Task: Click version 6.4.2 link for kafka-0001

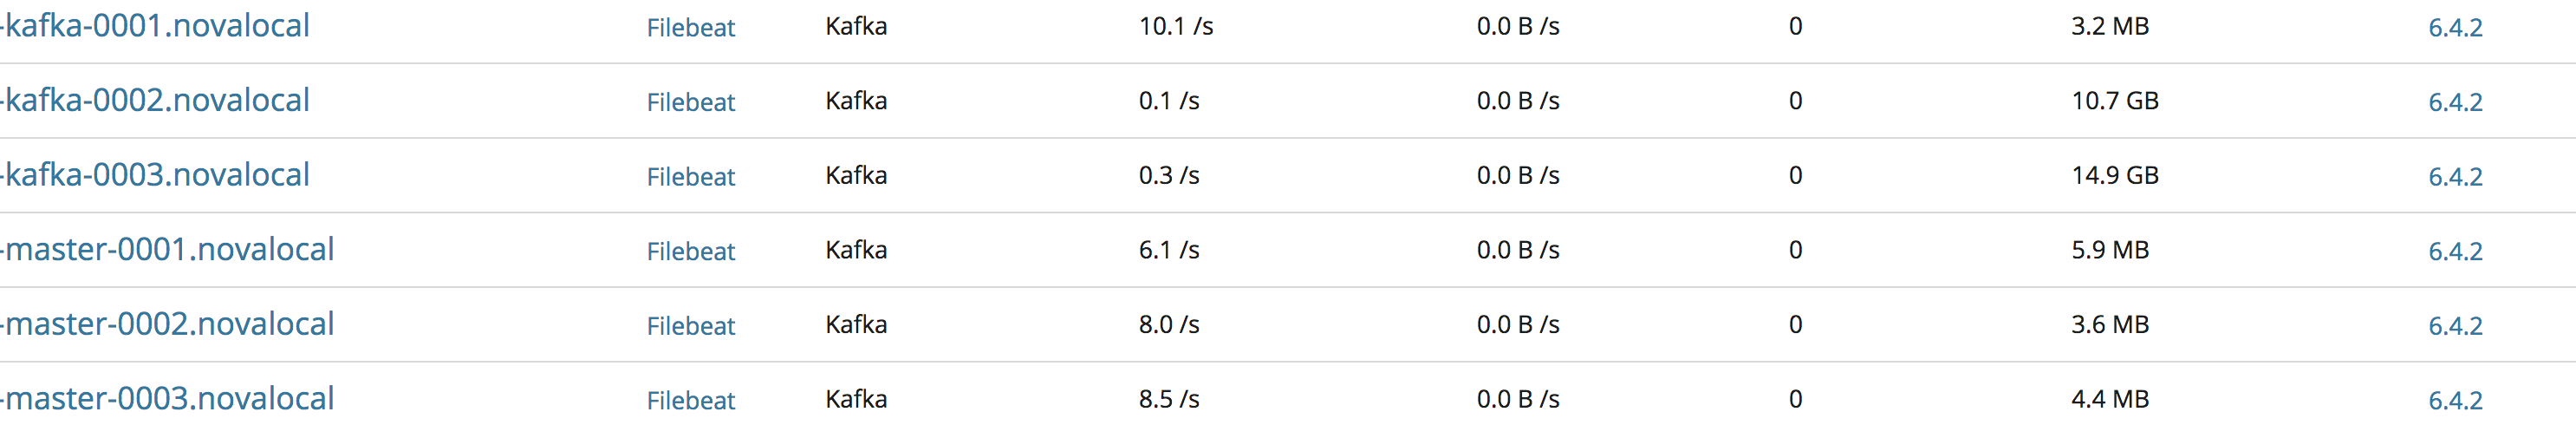Action: [2456, 27]
